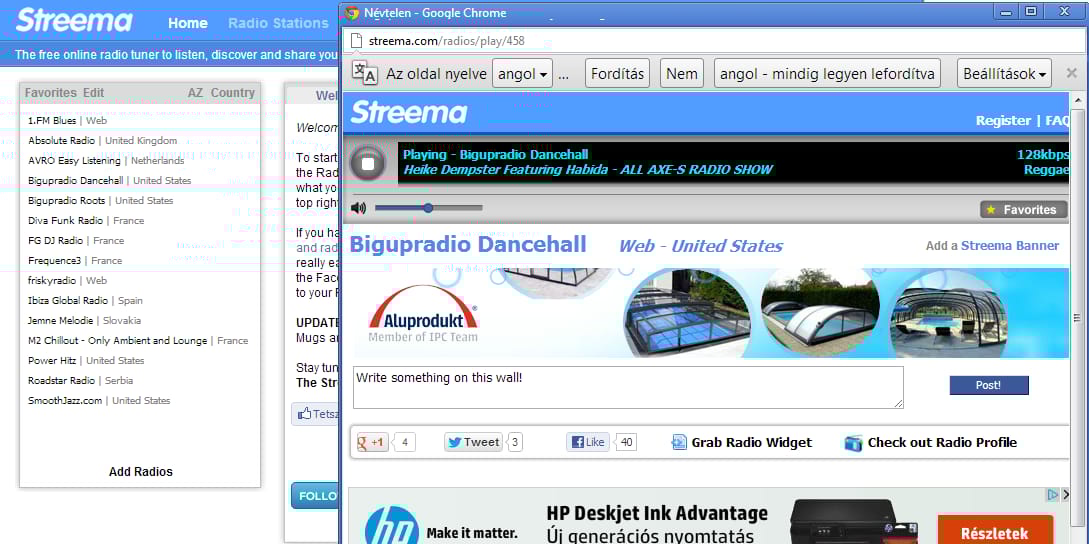Viewport: 1089px width, 544px height.
Task: Dismiss the translate bar with the X
Action: tap(1072, 73)
